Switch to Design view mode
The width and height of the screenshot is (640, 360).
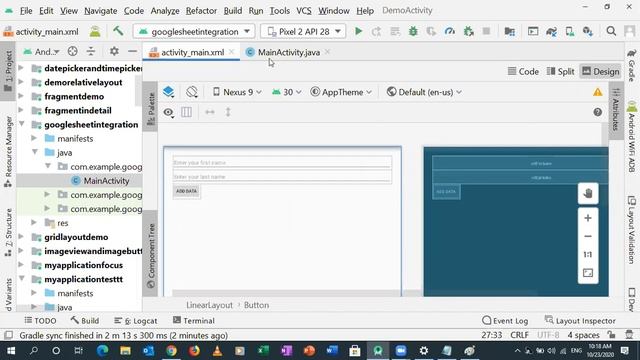pyautogui.click(x=600, y=71)
